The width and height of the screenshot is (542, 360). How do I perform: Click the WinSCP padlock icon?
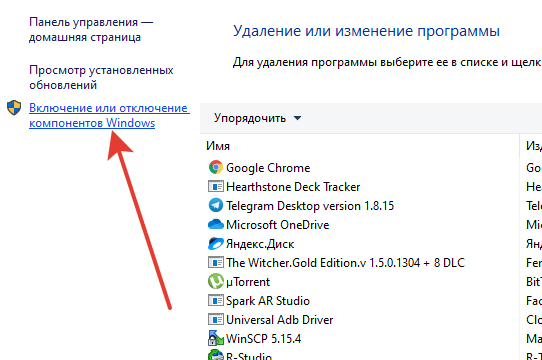pos(216,338)
